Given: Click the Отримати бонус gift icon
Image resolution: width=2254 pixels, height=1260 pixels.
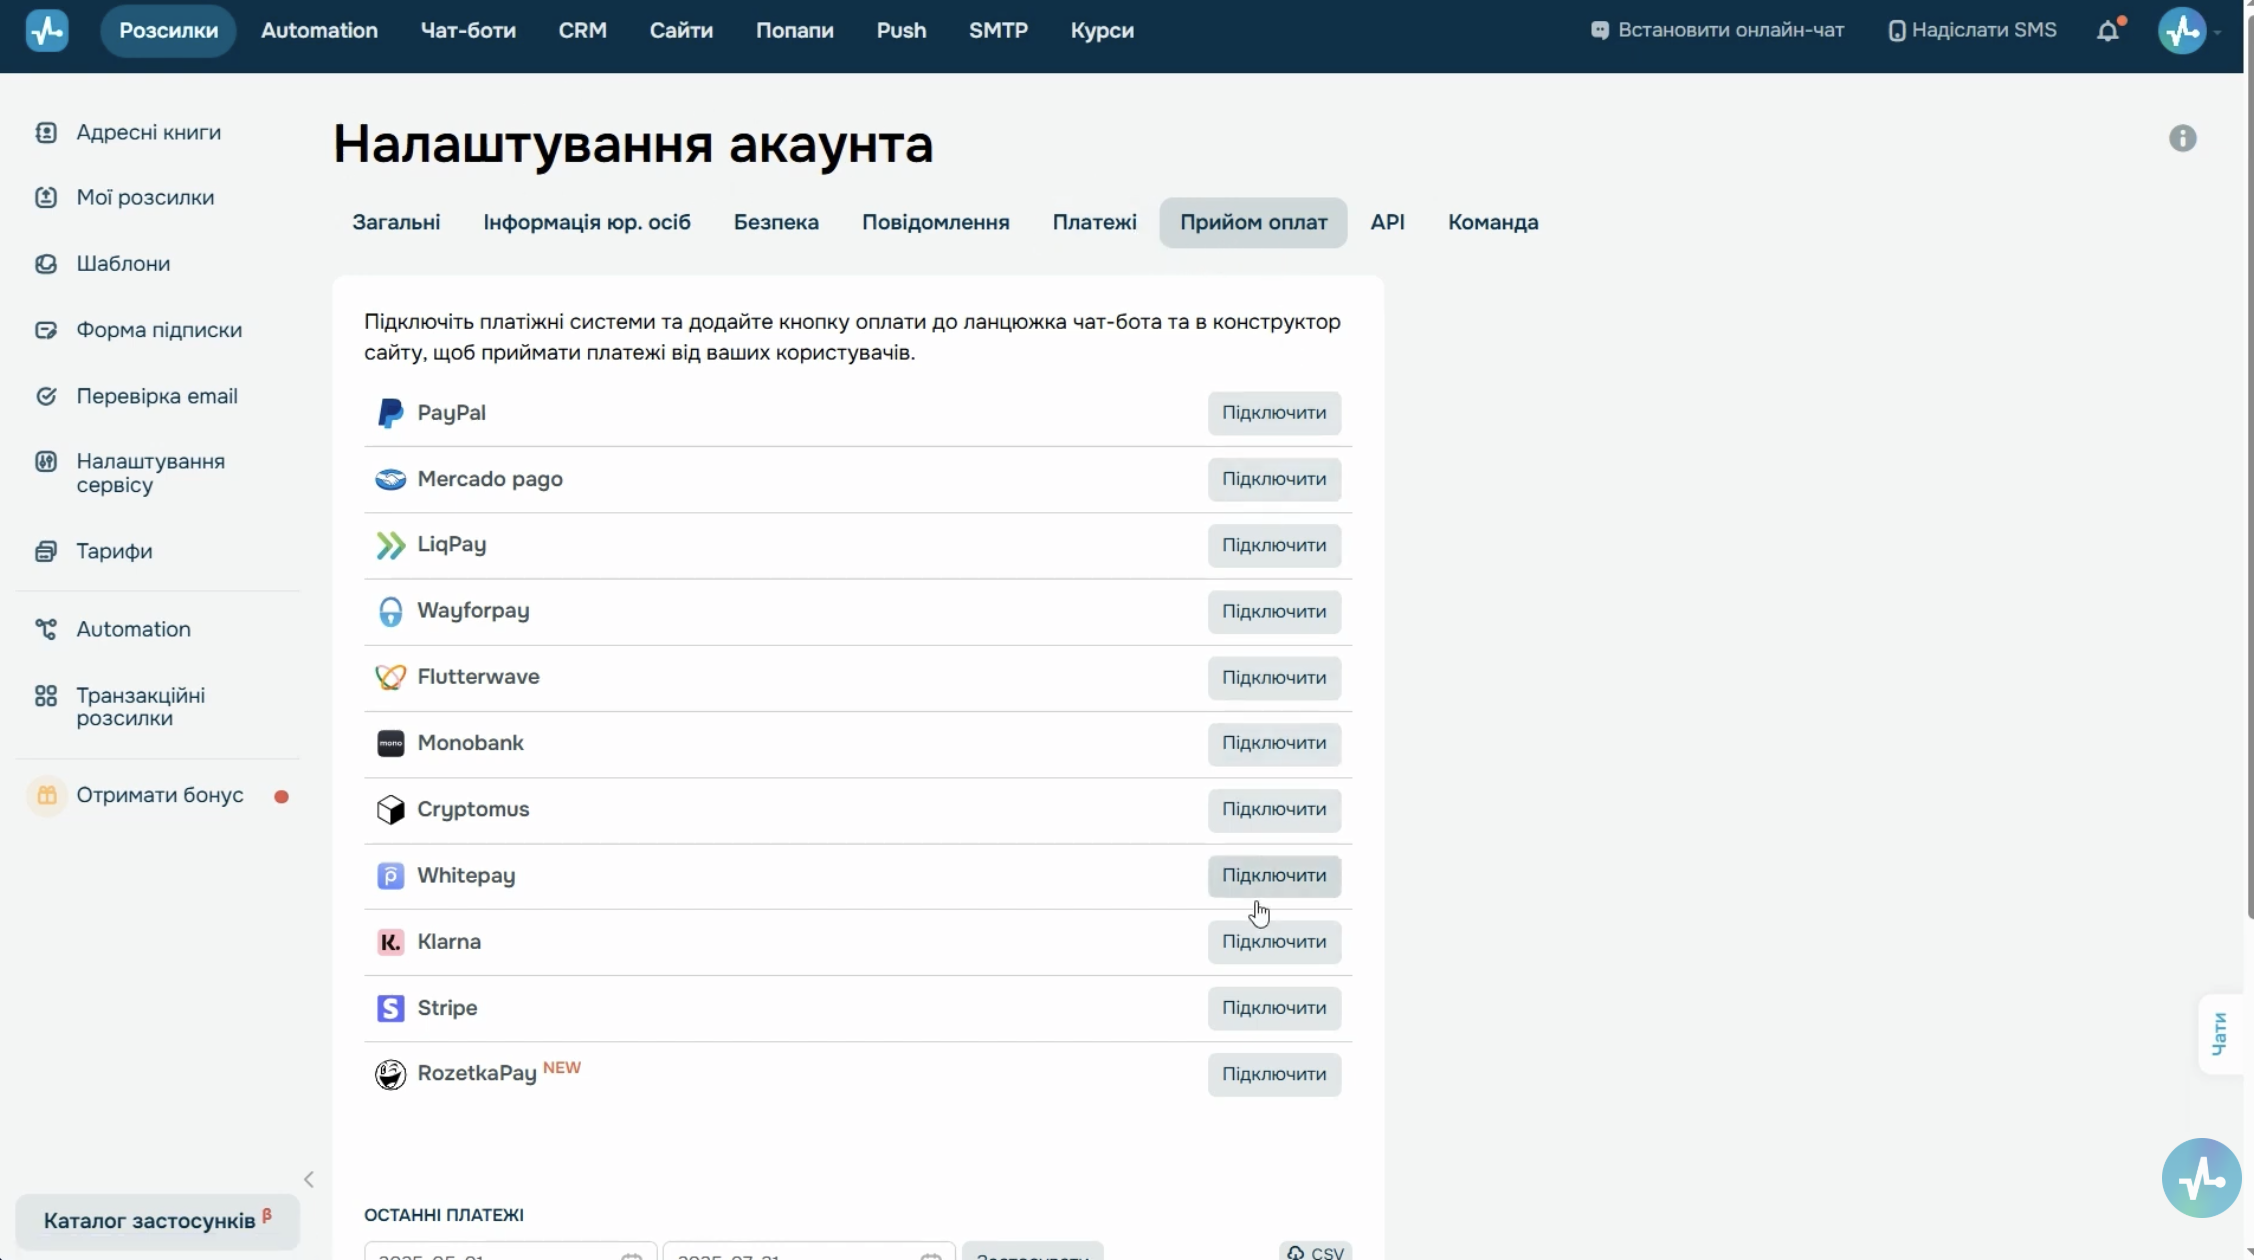Looking at the screenshot, I should click(x=46, y=796).
